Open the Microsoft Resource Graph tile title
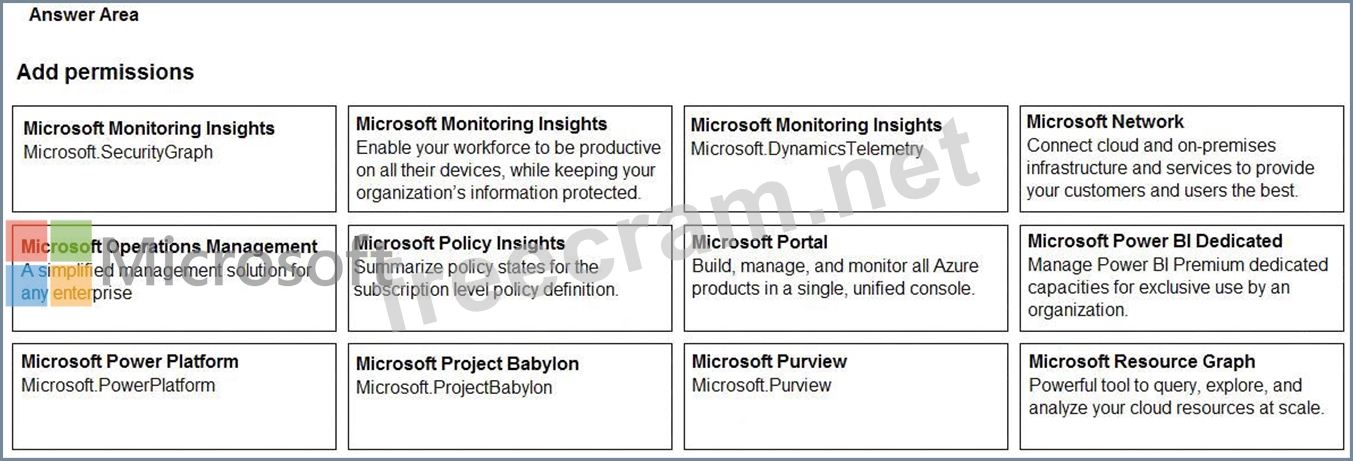The image size is (1353, 461). [1141, 362]
